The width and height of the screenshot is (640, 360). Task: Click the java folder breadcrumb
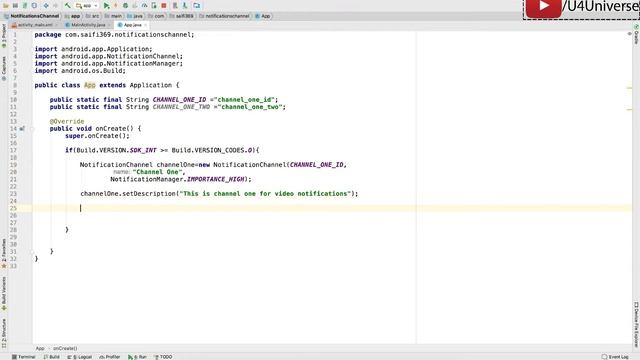point(135,16)
